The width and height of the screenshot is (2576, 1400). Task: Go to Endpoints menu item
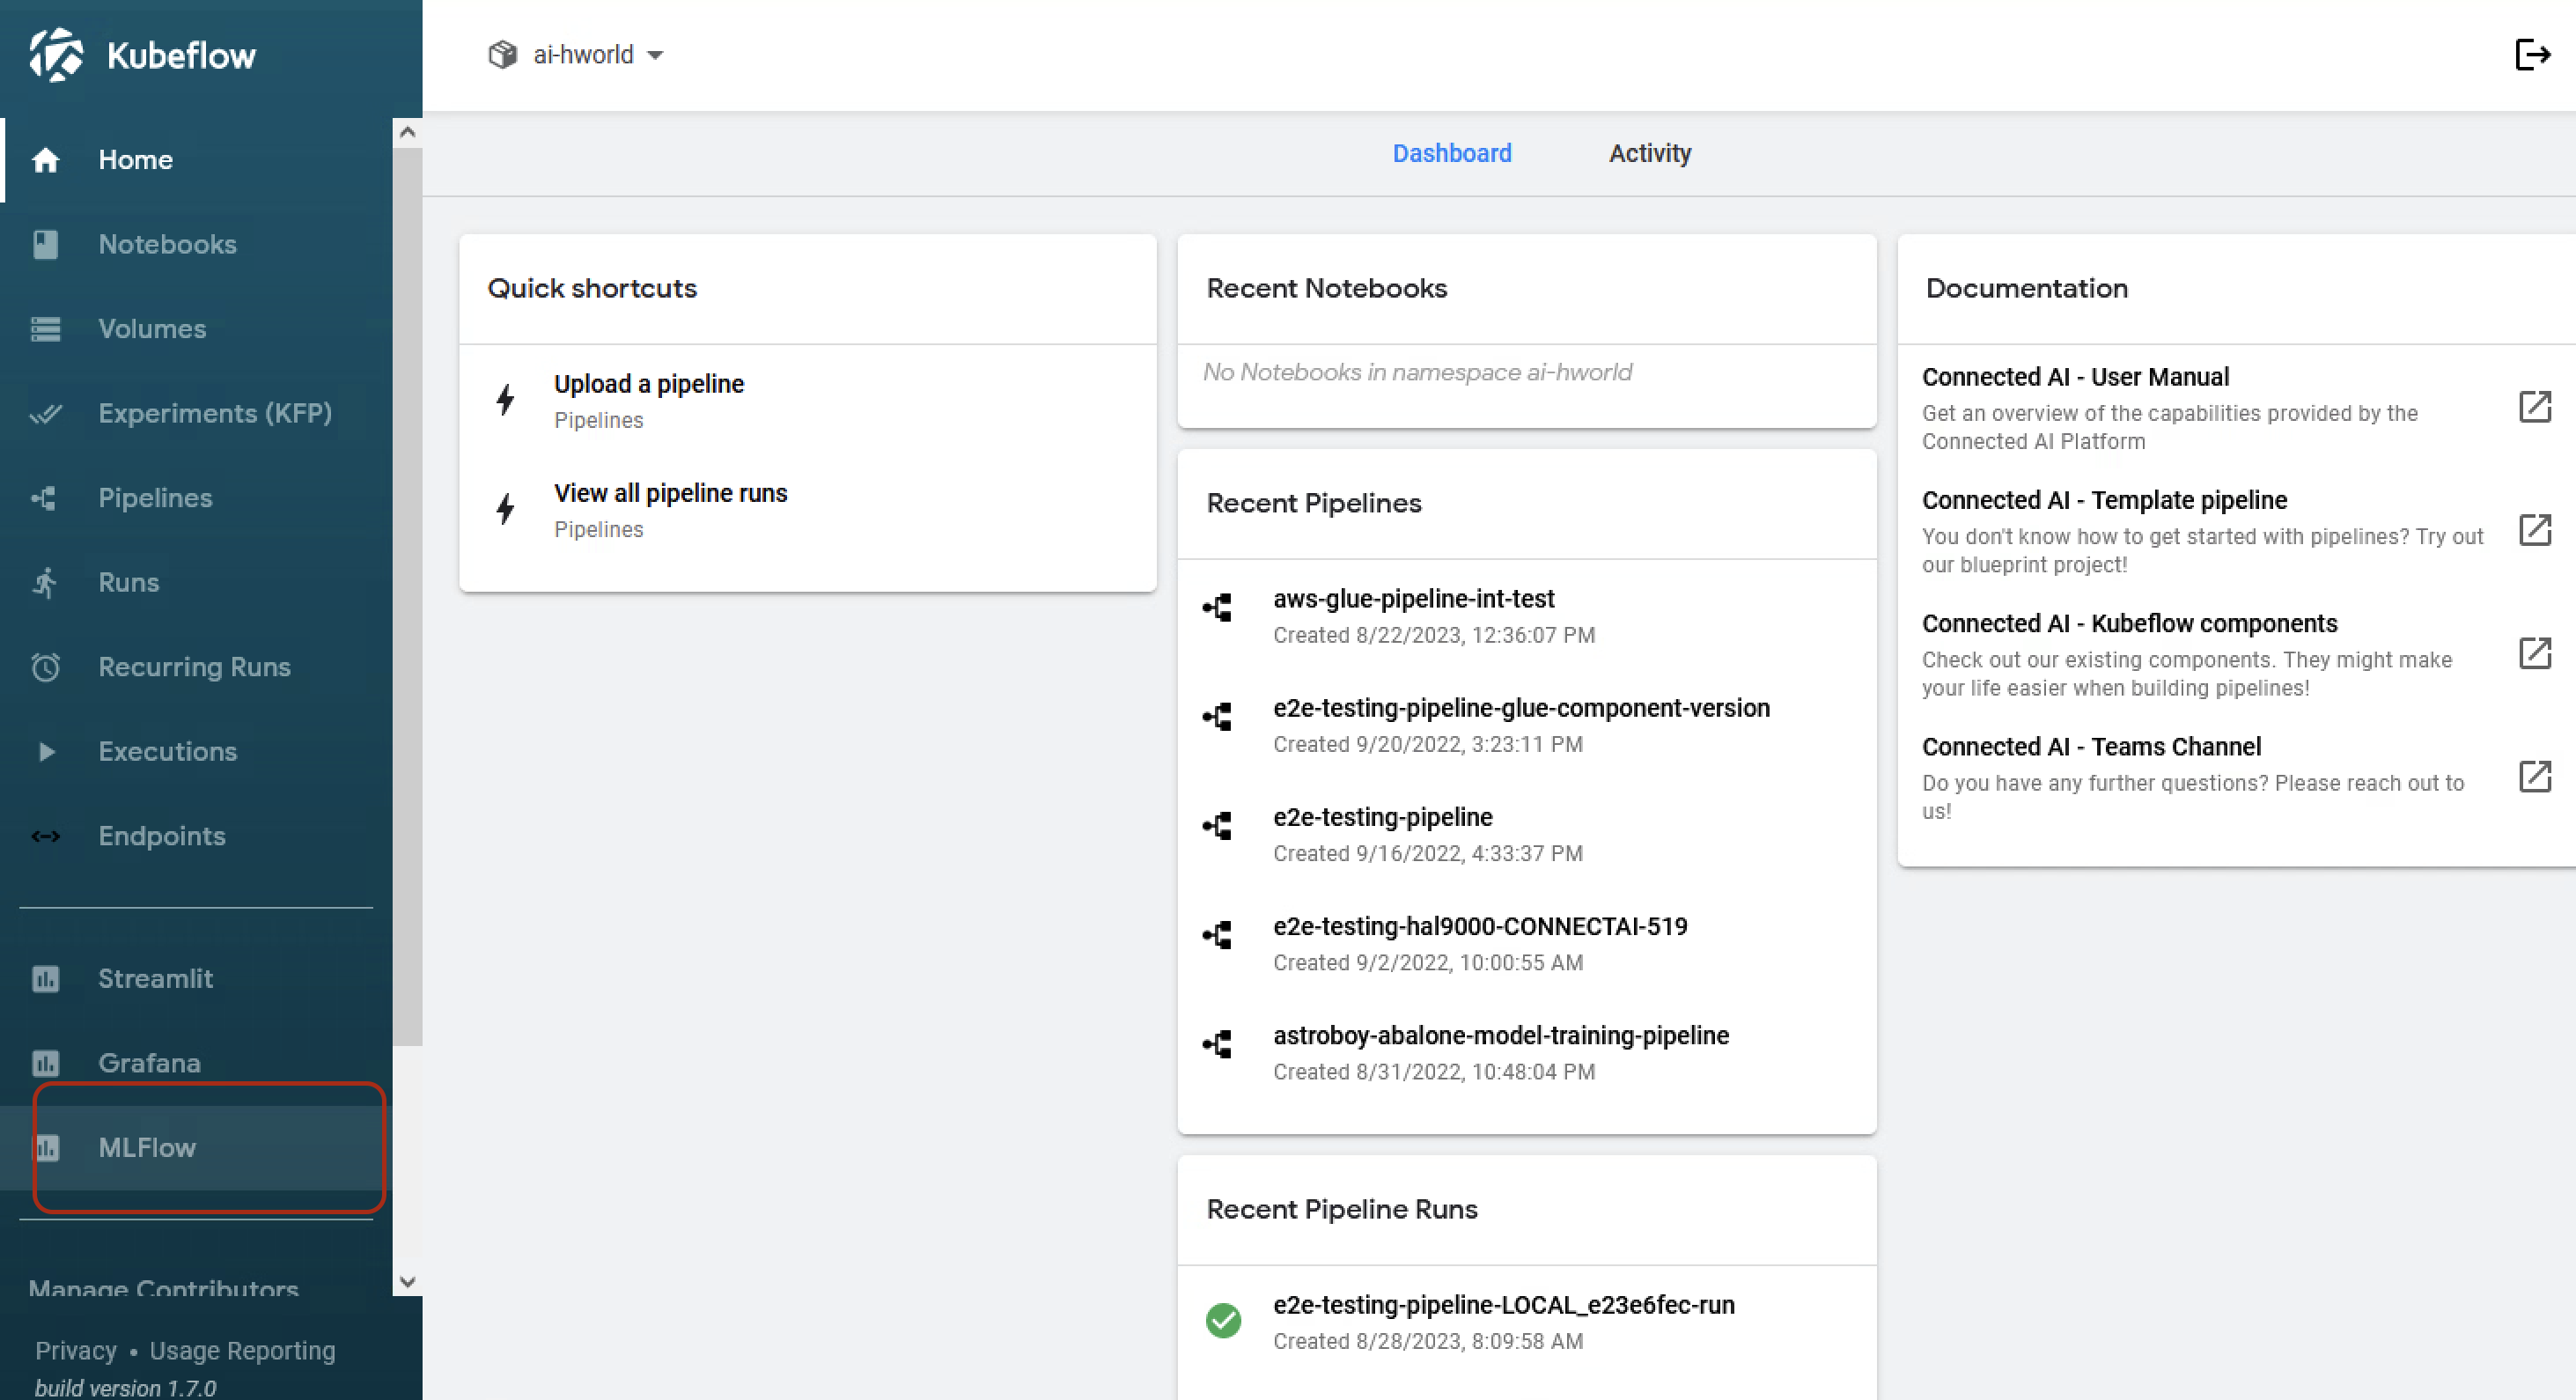coord(198,836)
